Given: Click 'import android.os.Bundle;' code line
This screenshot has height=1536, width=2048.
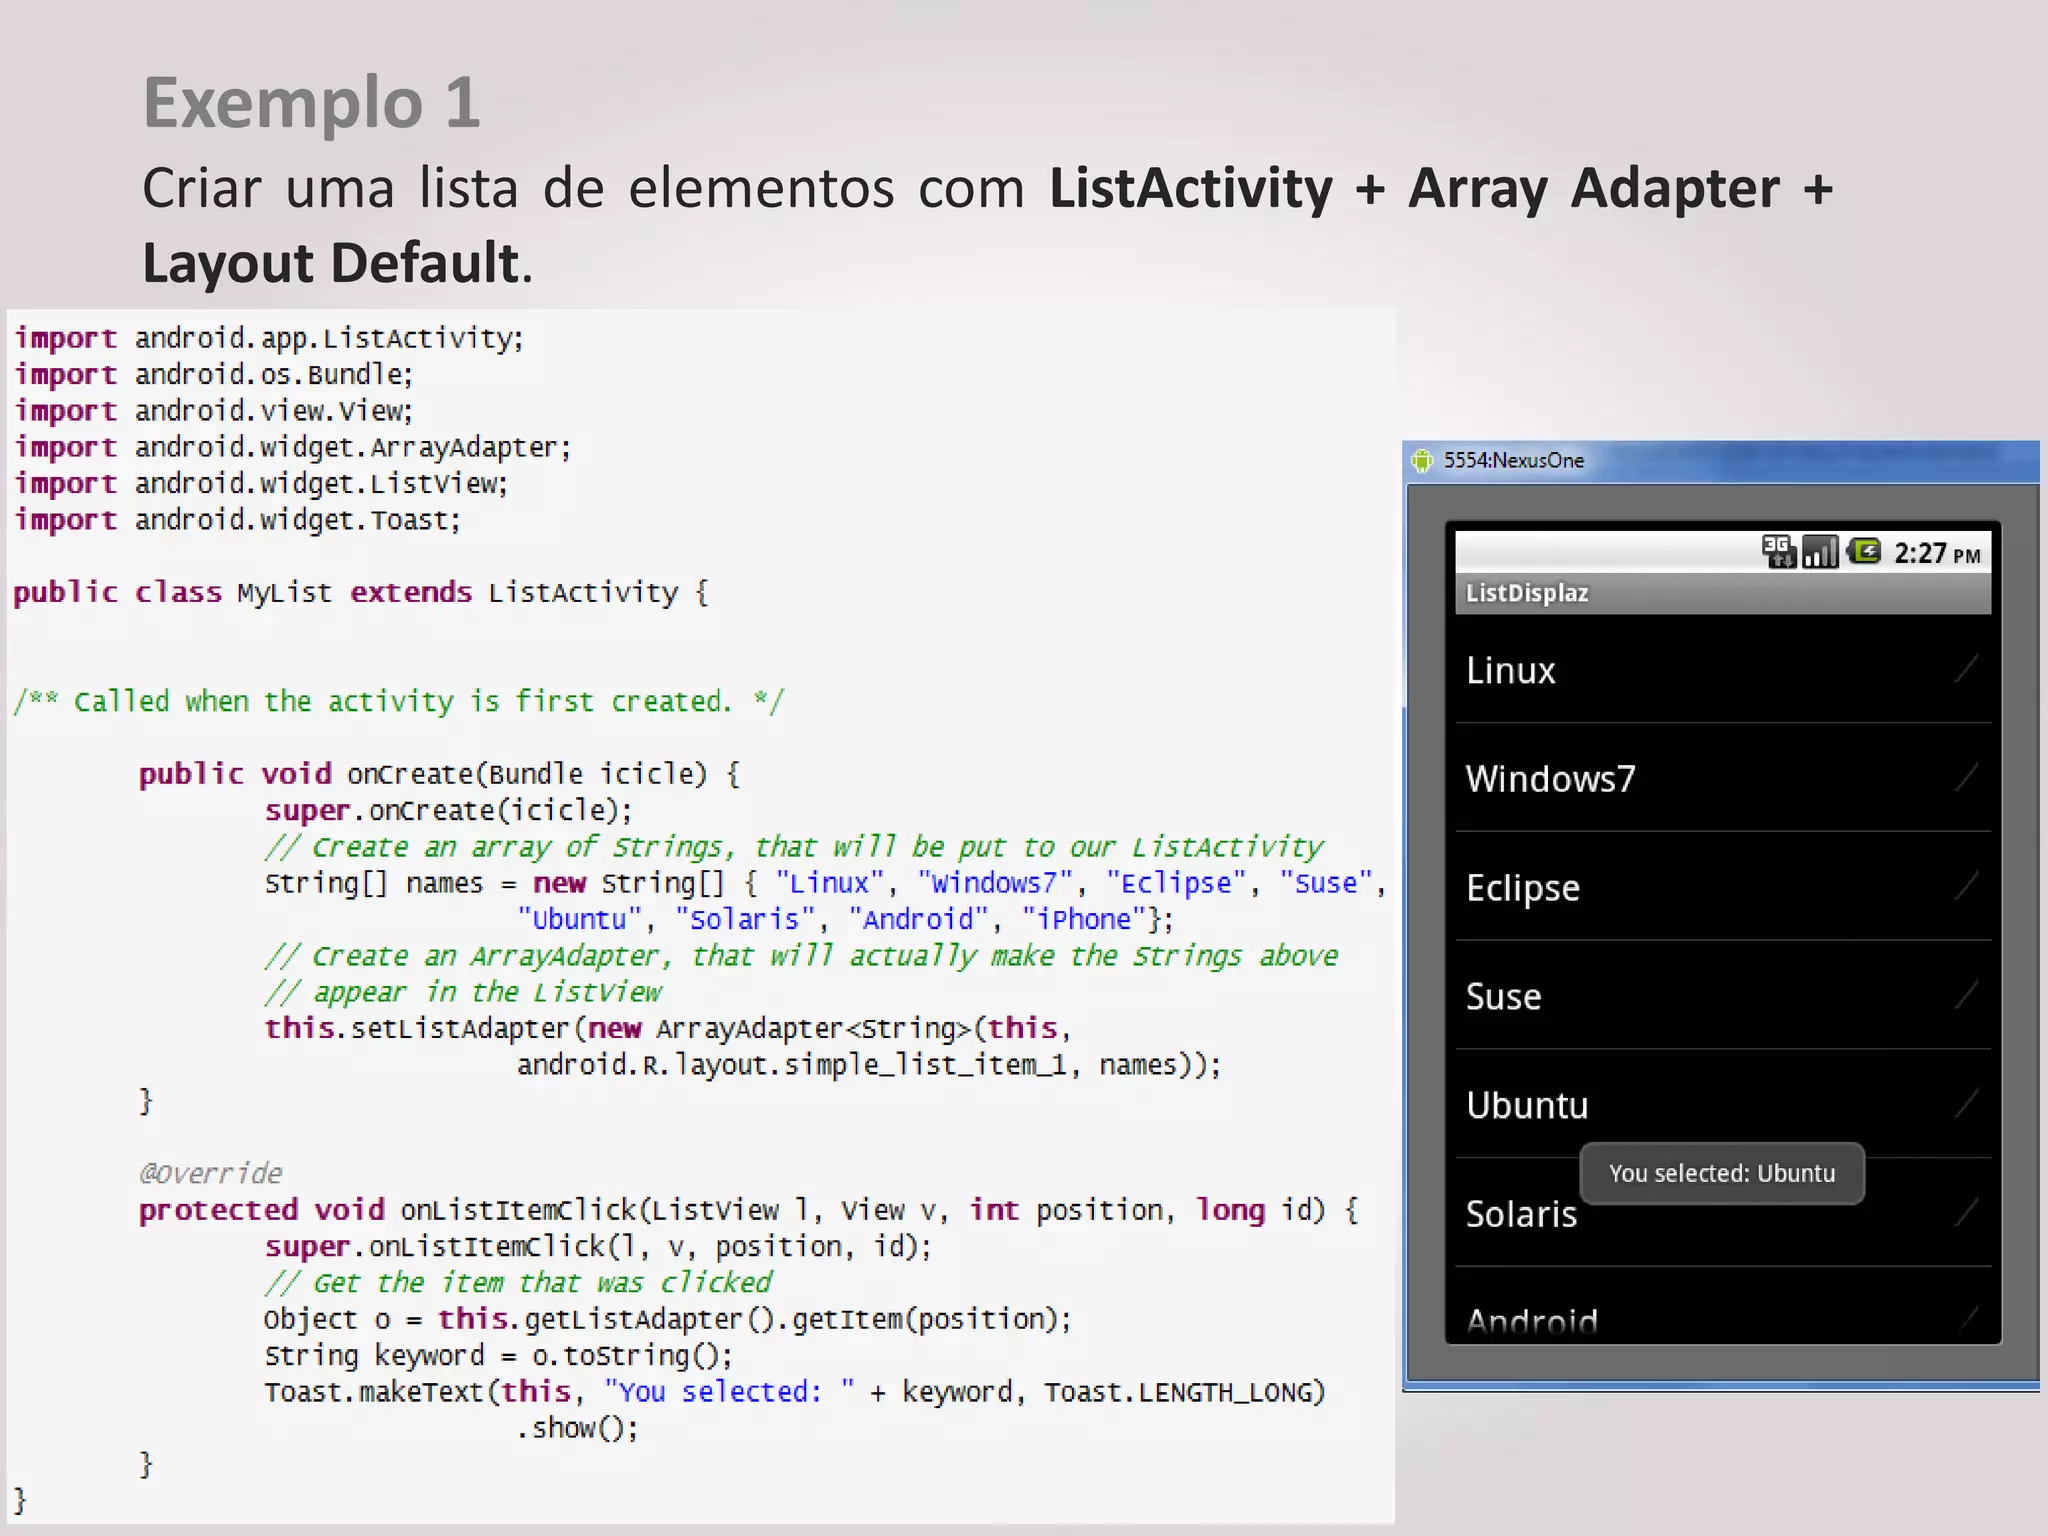Looking at the screenshot, I should 213,375.
